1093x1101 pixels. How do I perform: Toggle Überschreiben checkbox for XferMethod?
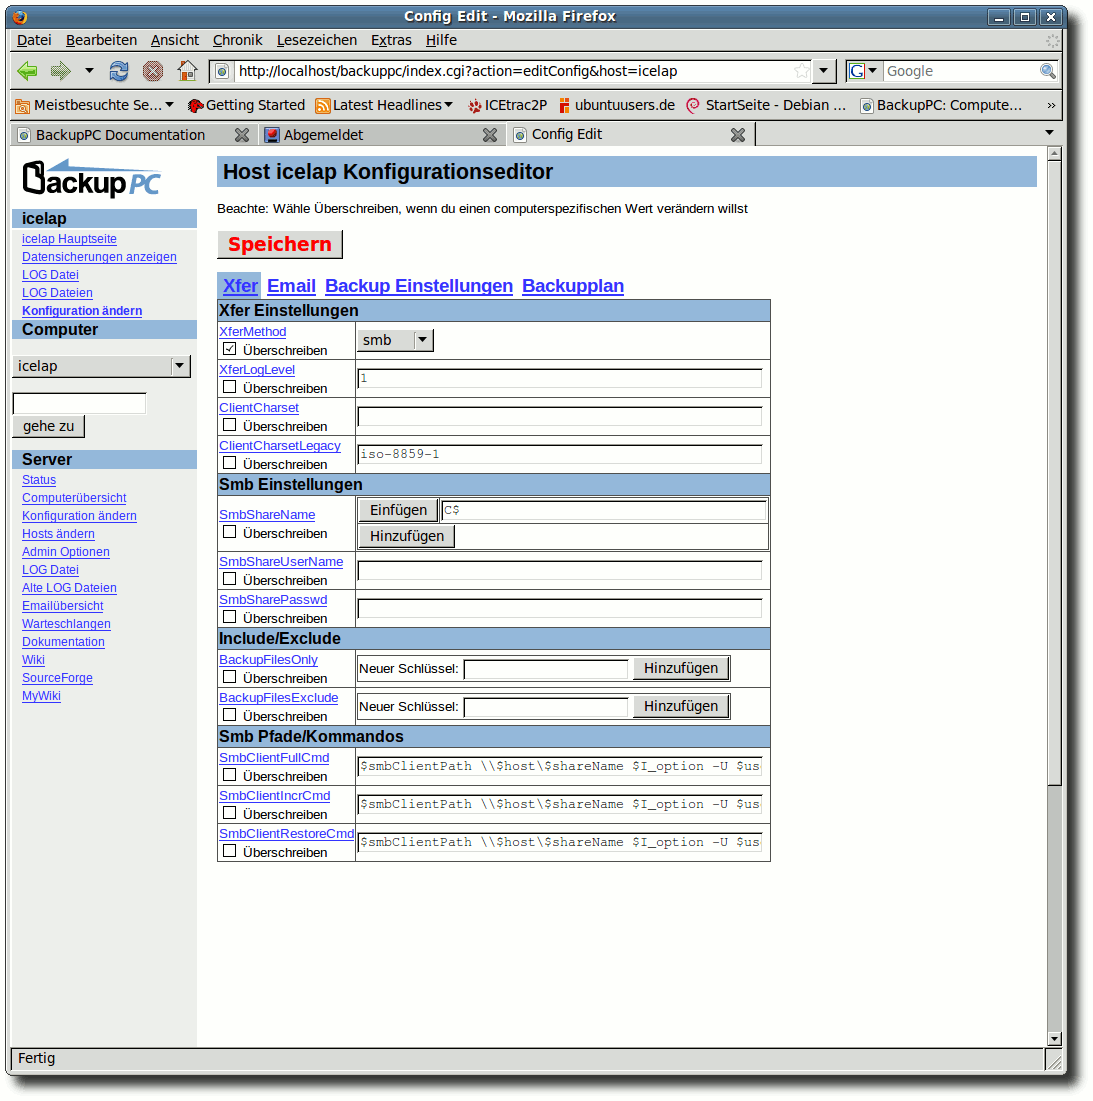point(230,349)
